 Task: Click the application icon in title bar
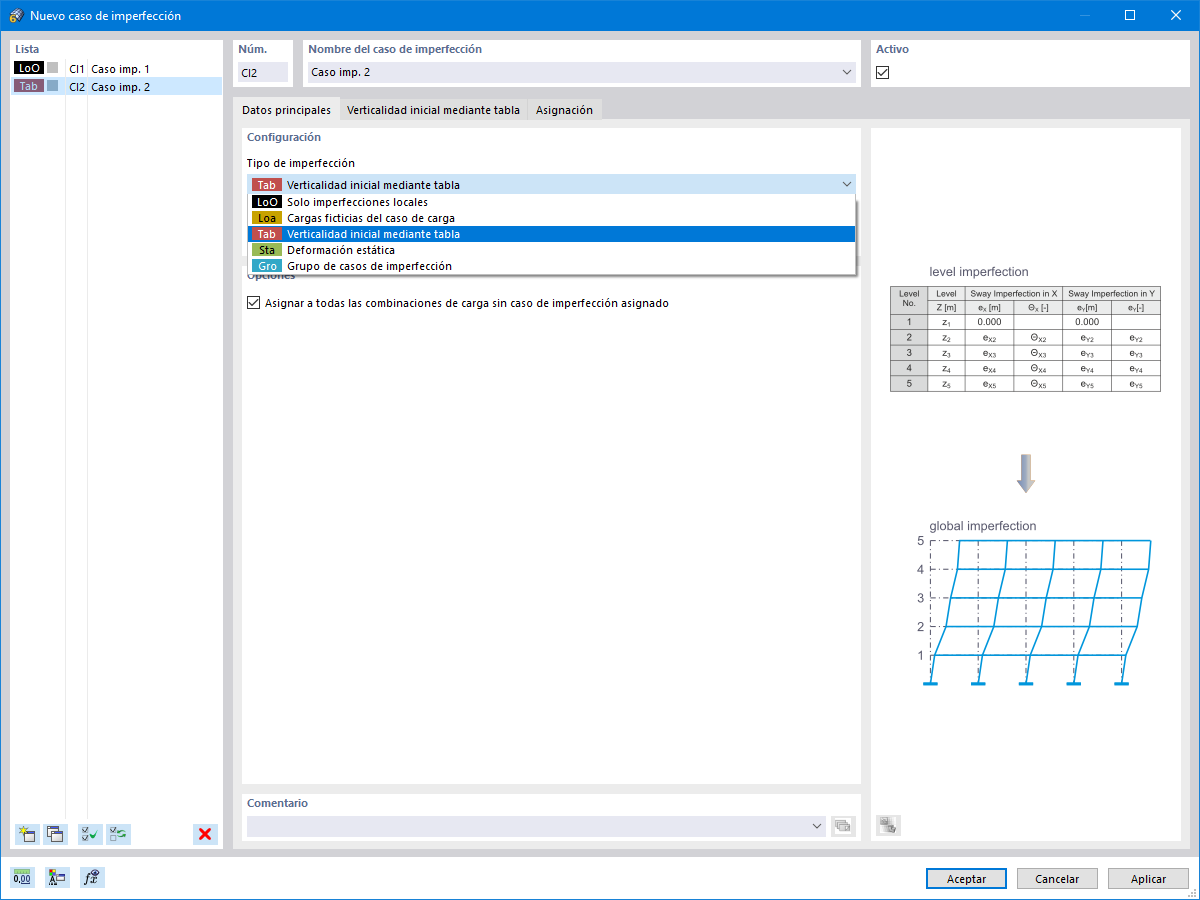coord(15,16)
